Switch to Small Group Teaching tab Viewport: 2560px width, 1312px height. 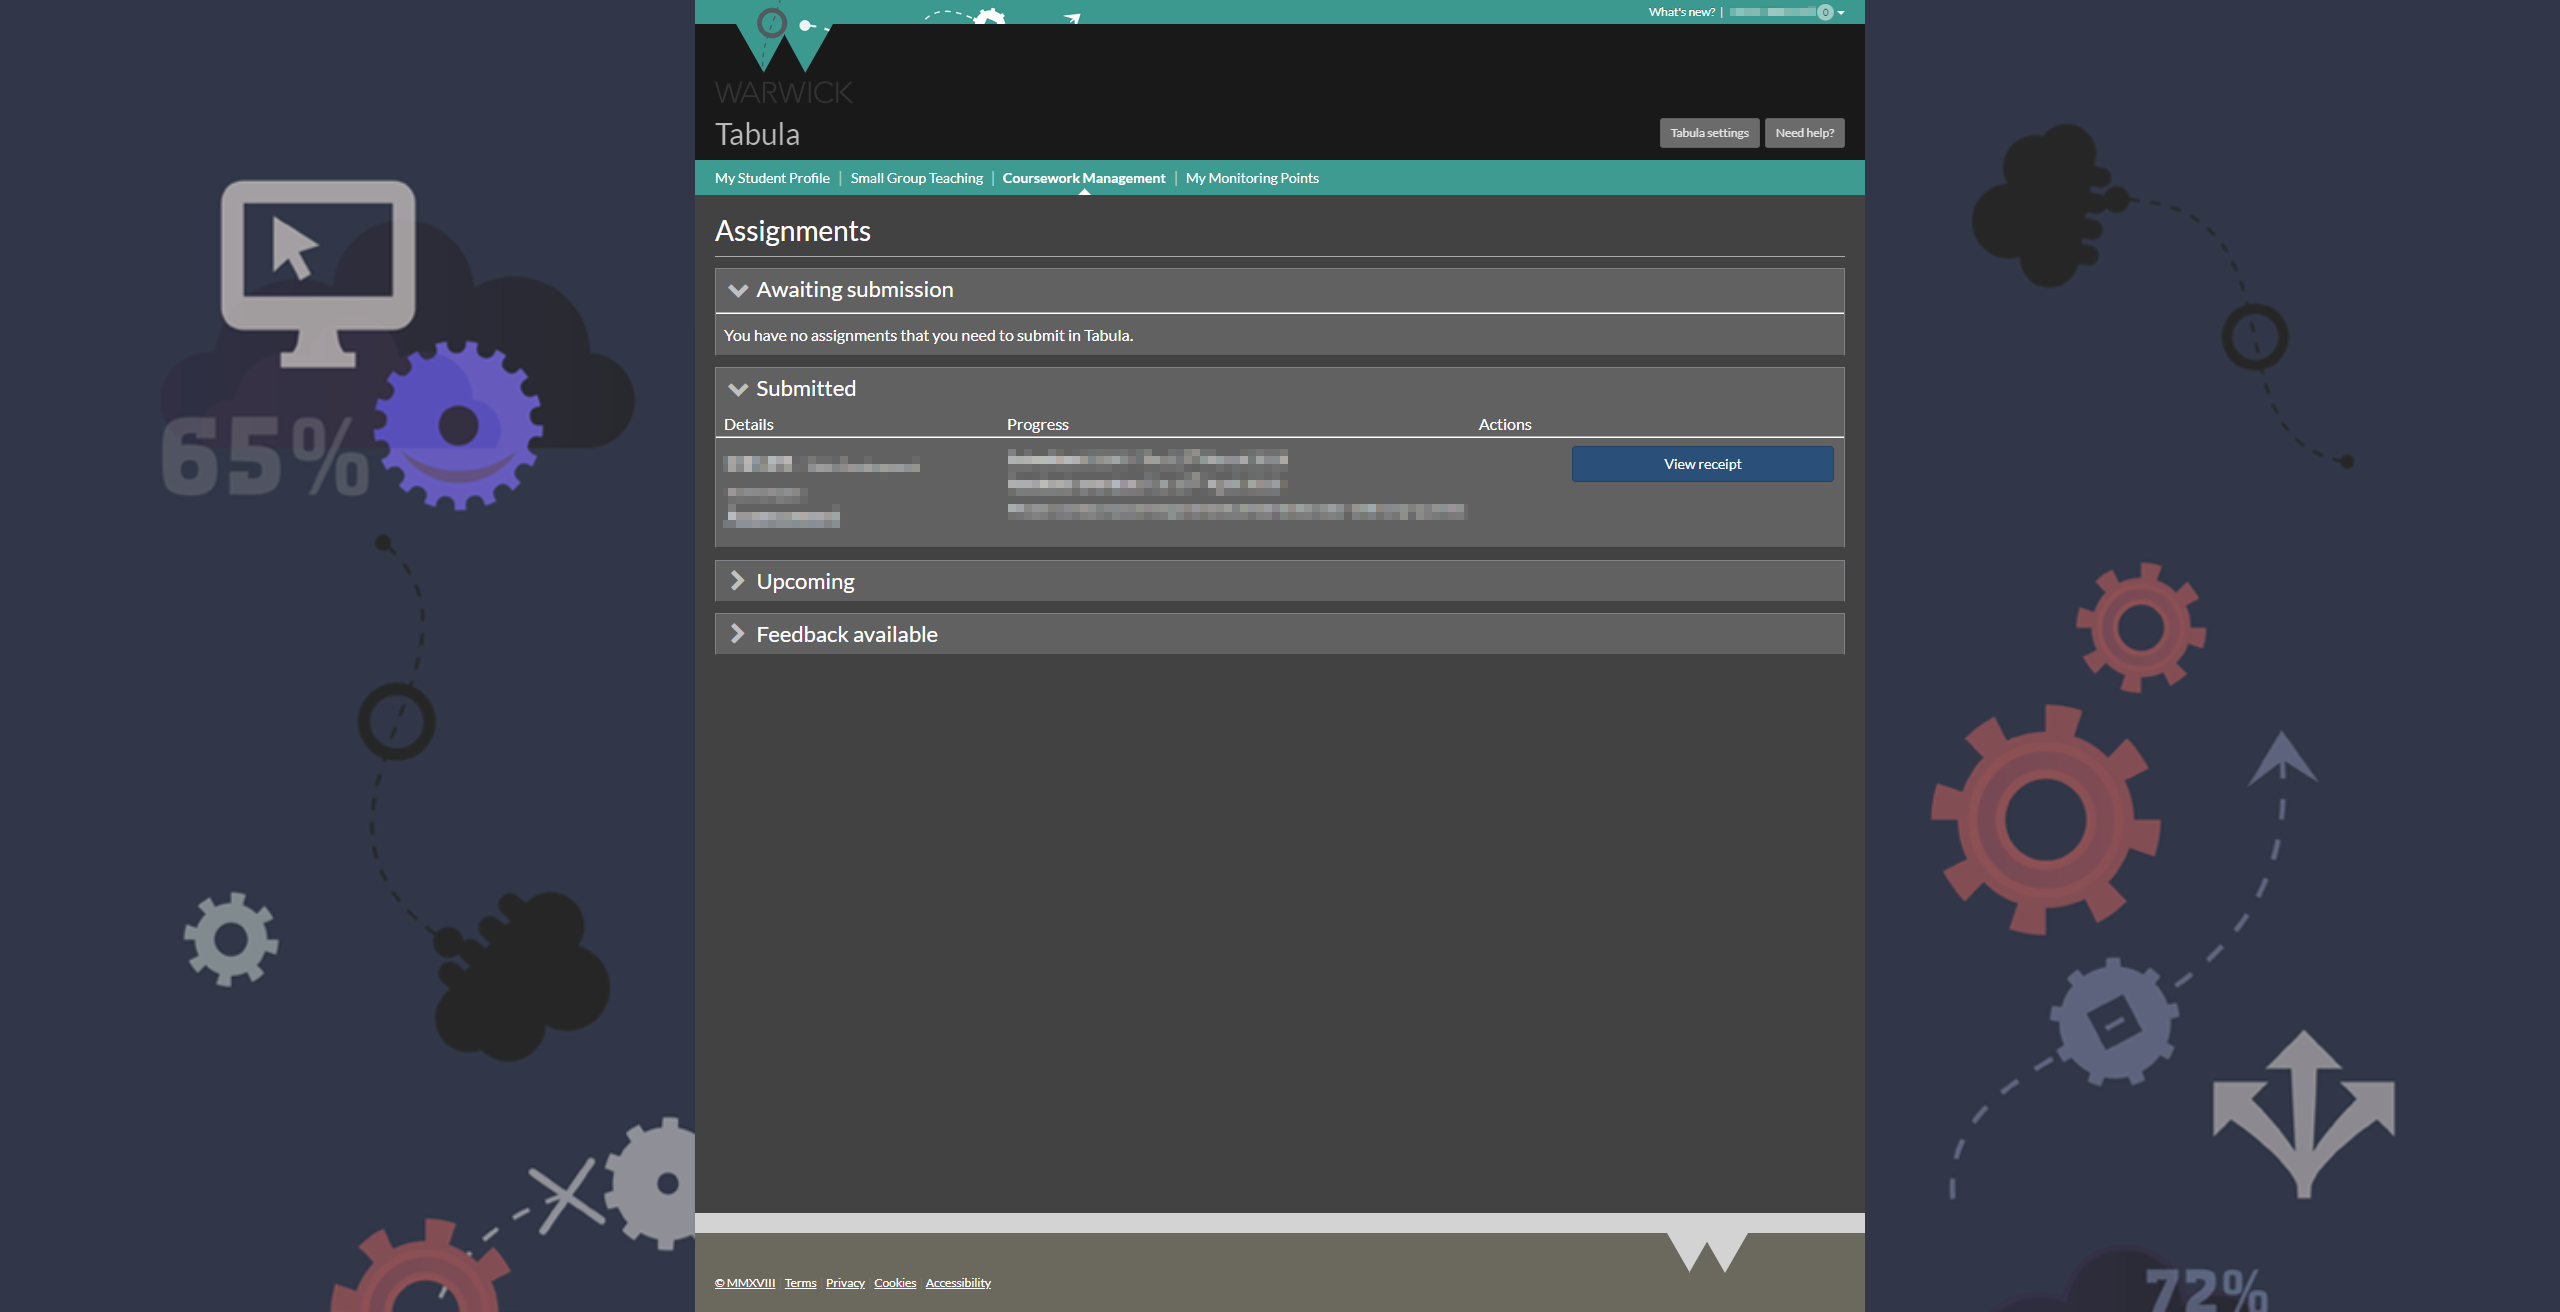pos(917,178)
